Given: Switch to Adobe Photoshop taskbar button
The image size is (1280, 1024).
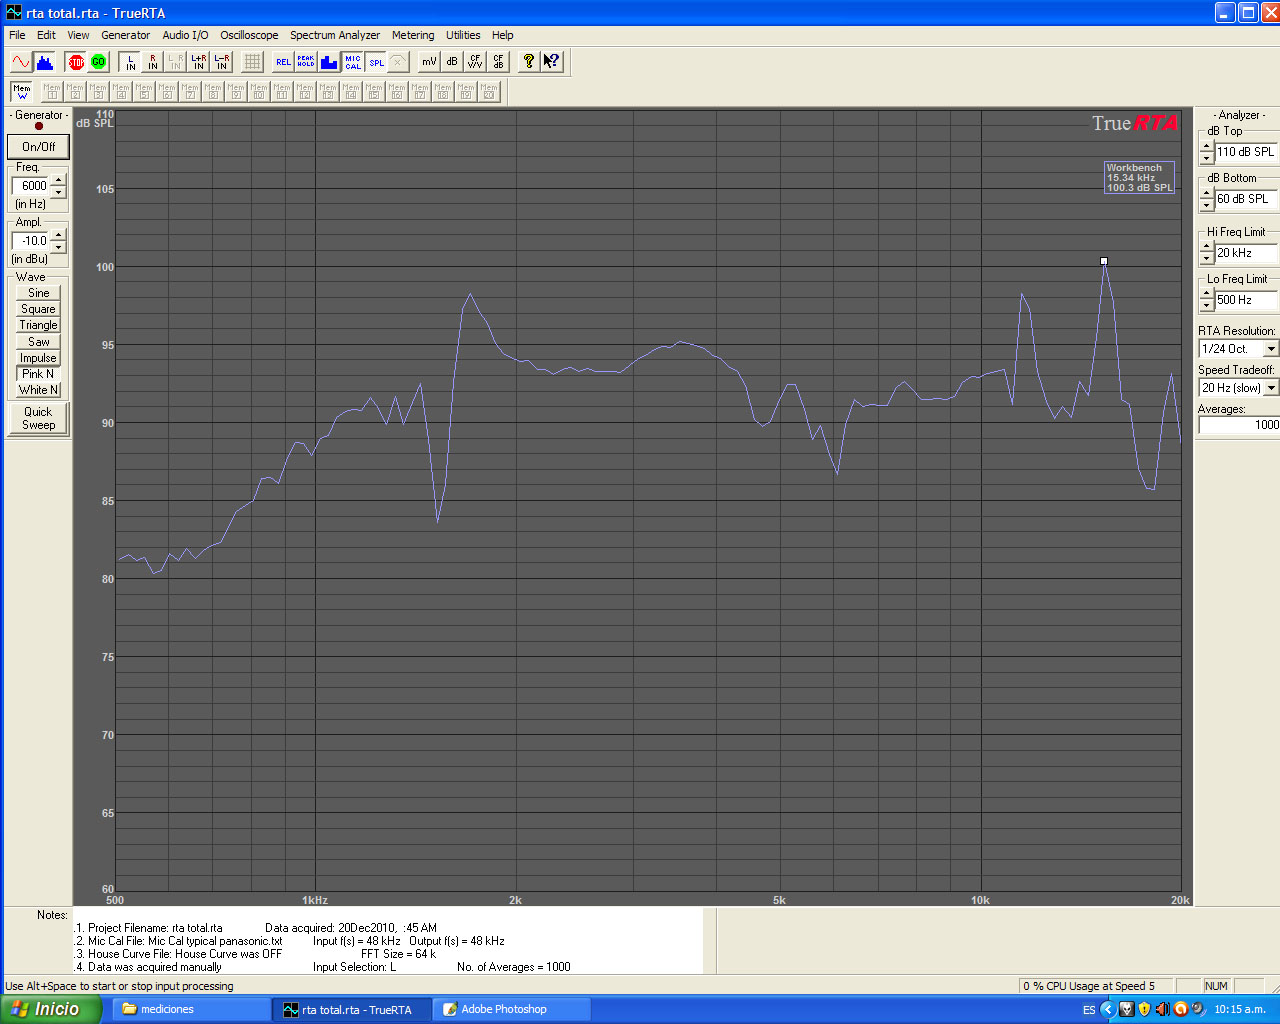Looking at the screenshot, I should (x=512, y=1009).
